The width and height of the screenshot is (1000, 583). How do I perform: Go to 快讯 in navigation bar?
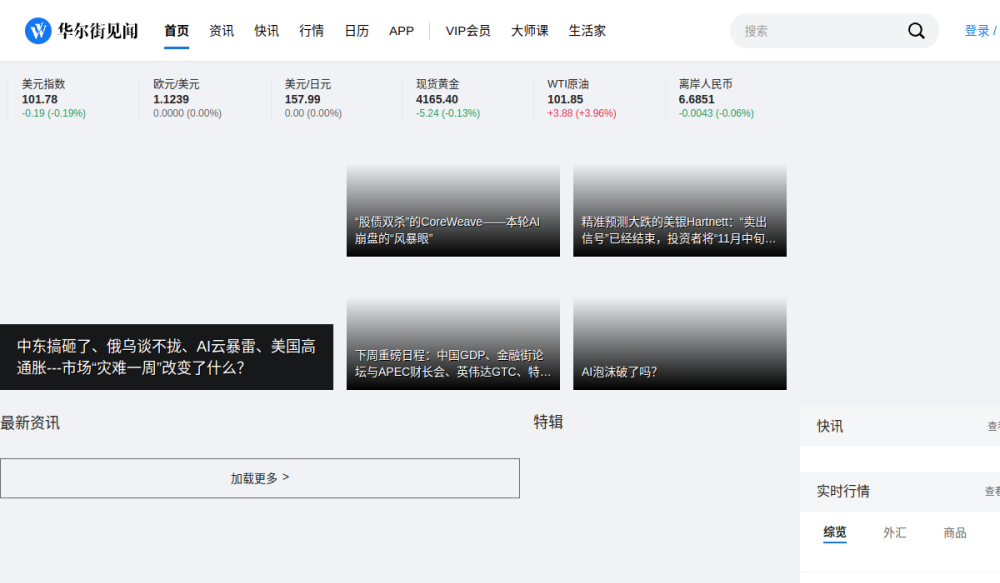tap(267, 31)
